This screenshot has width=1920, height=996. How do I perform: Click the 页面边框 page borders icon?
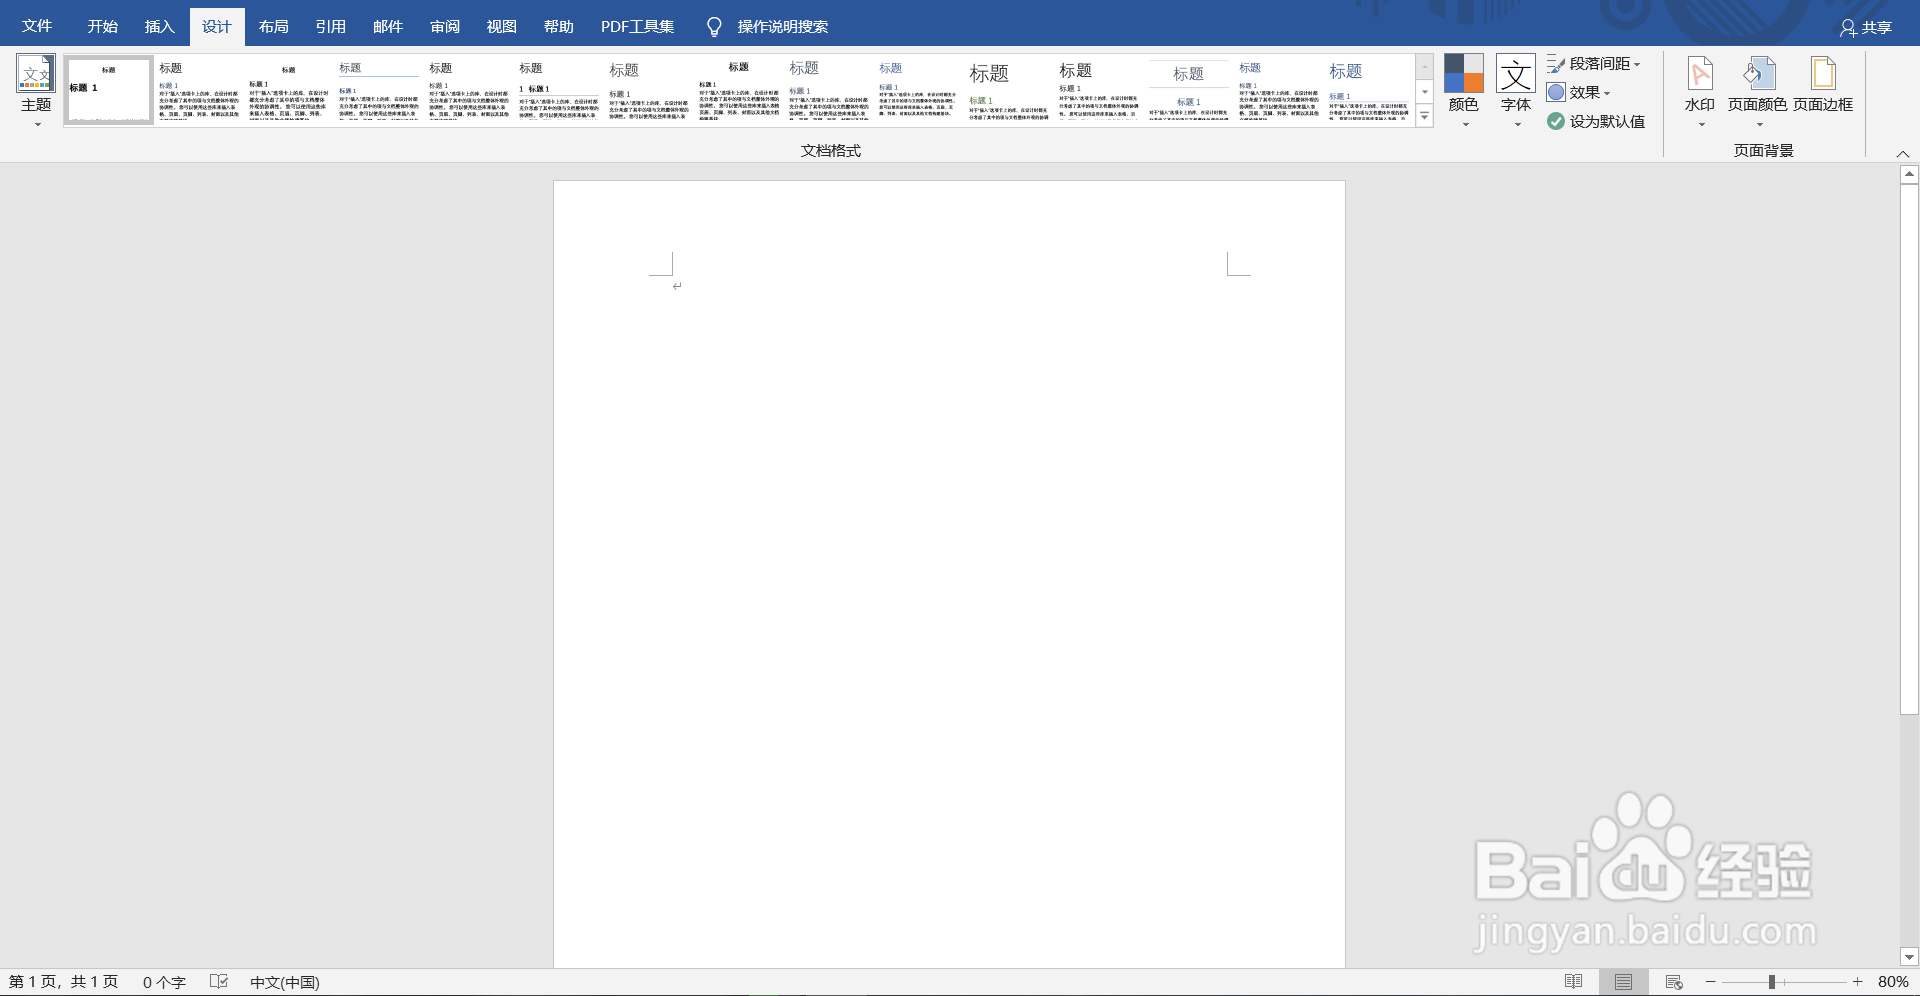[1823, 74]
